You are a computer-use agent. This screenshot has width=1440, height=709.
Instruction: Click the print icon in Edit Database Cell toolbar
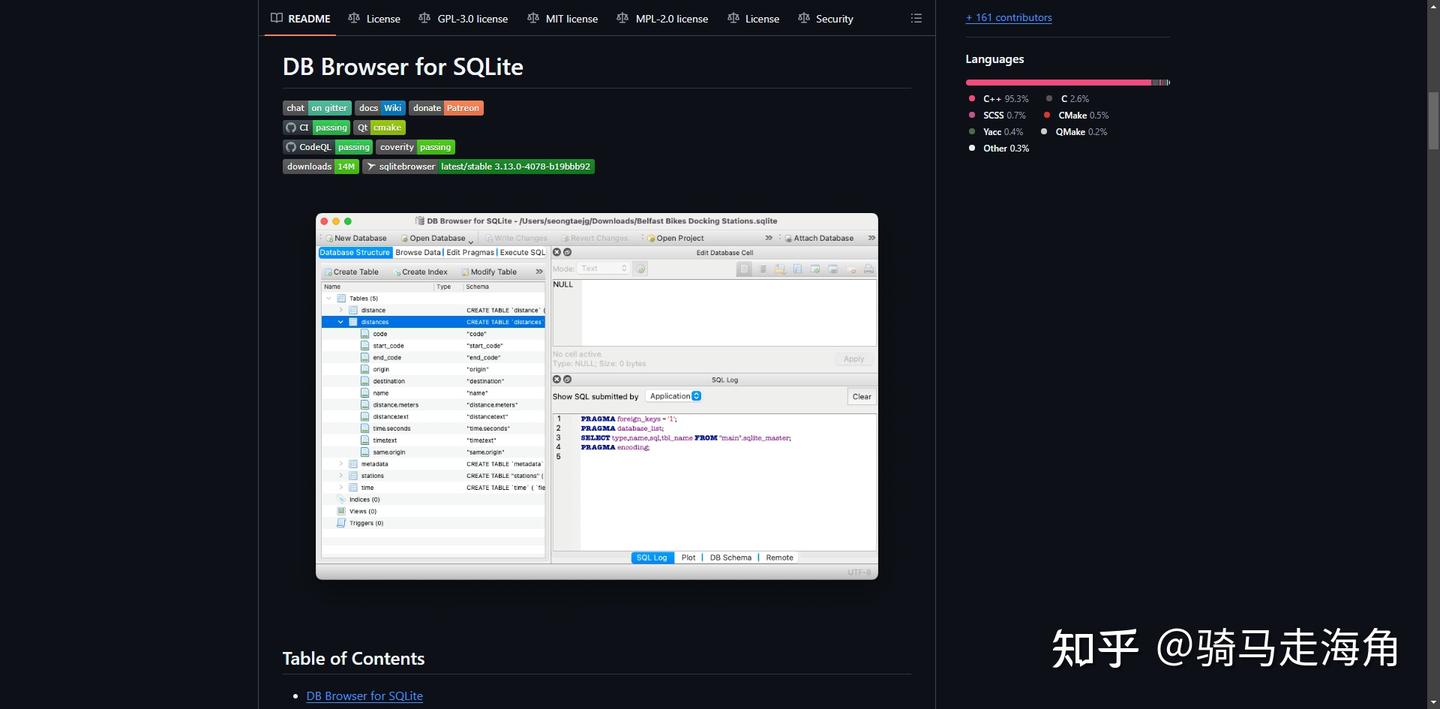click(x=868, y=269)
